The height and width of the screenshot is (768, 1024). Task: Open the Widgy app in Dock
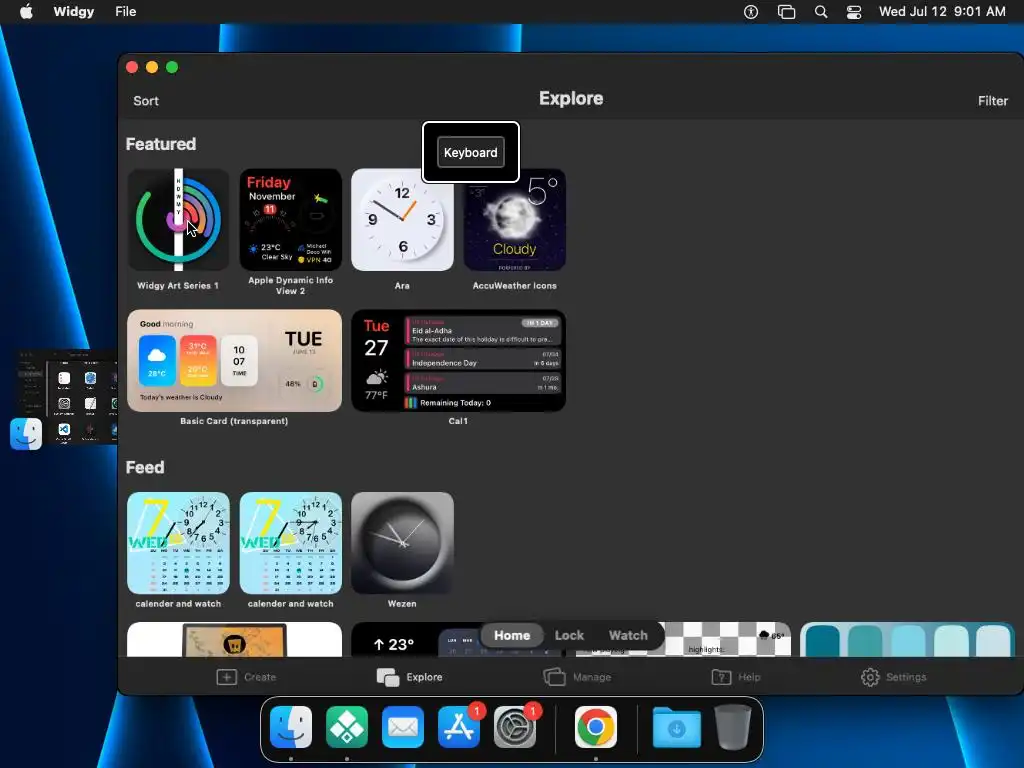(x=347, y=727)
